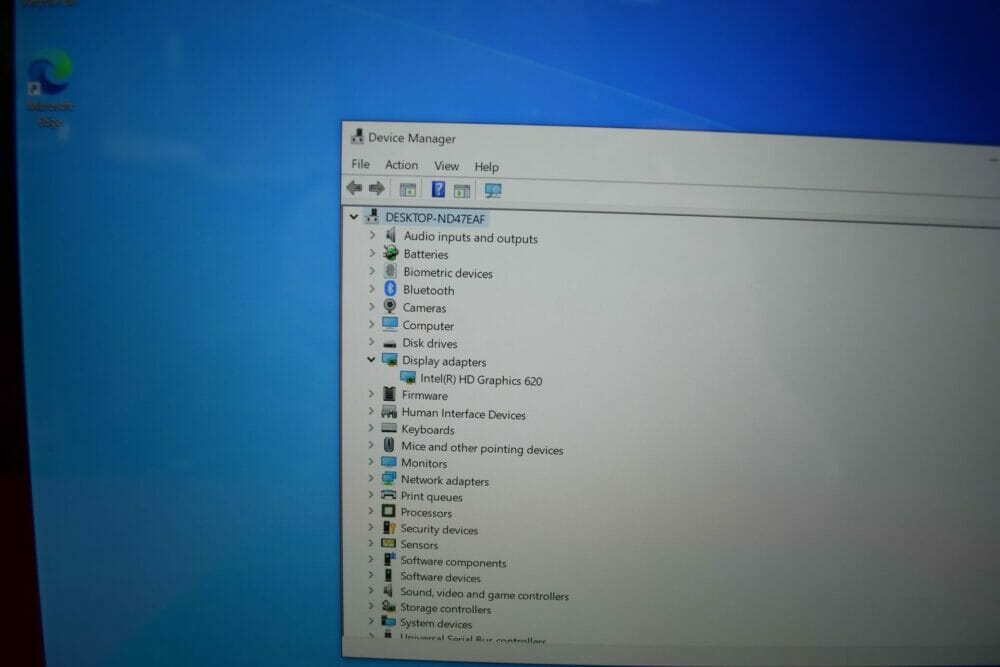This screenshot has height=667, width=1000.
Task: Click the DESKTOP-ND47EAF computer icon
Action: [372, 217]
